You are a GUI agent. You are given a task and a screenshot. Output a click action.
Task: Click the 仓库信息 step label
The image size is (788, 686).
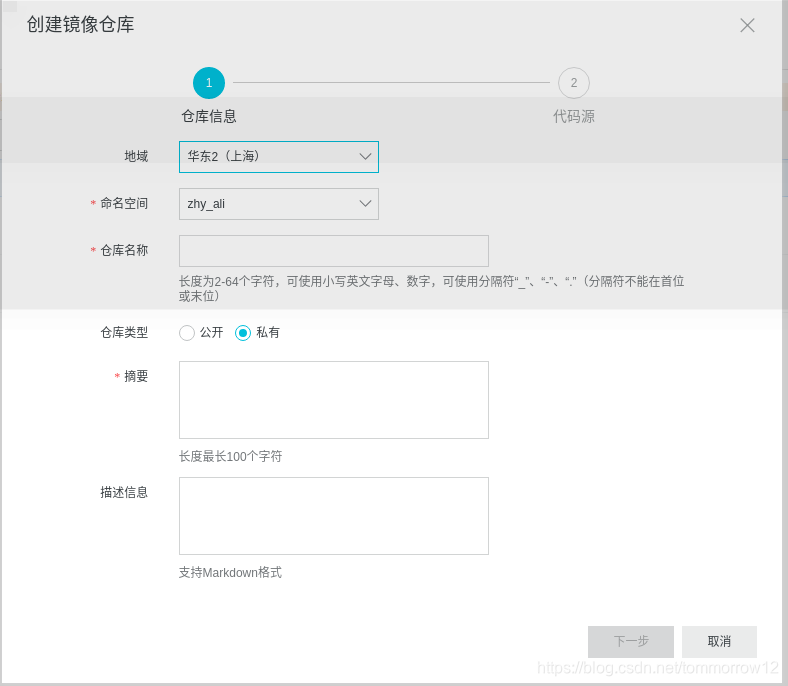[x=209, y=117]
